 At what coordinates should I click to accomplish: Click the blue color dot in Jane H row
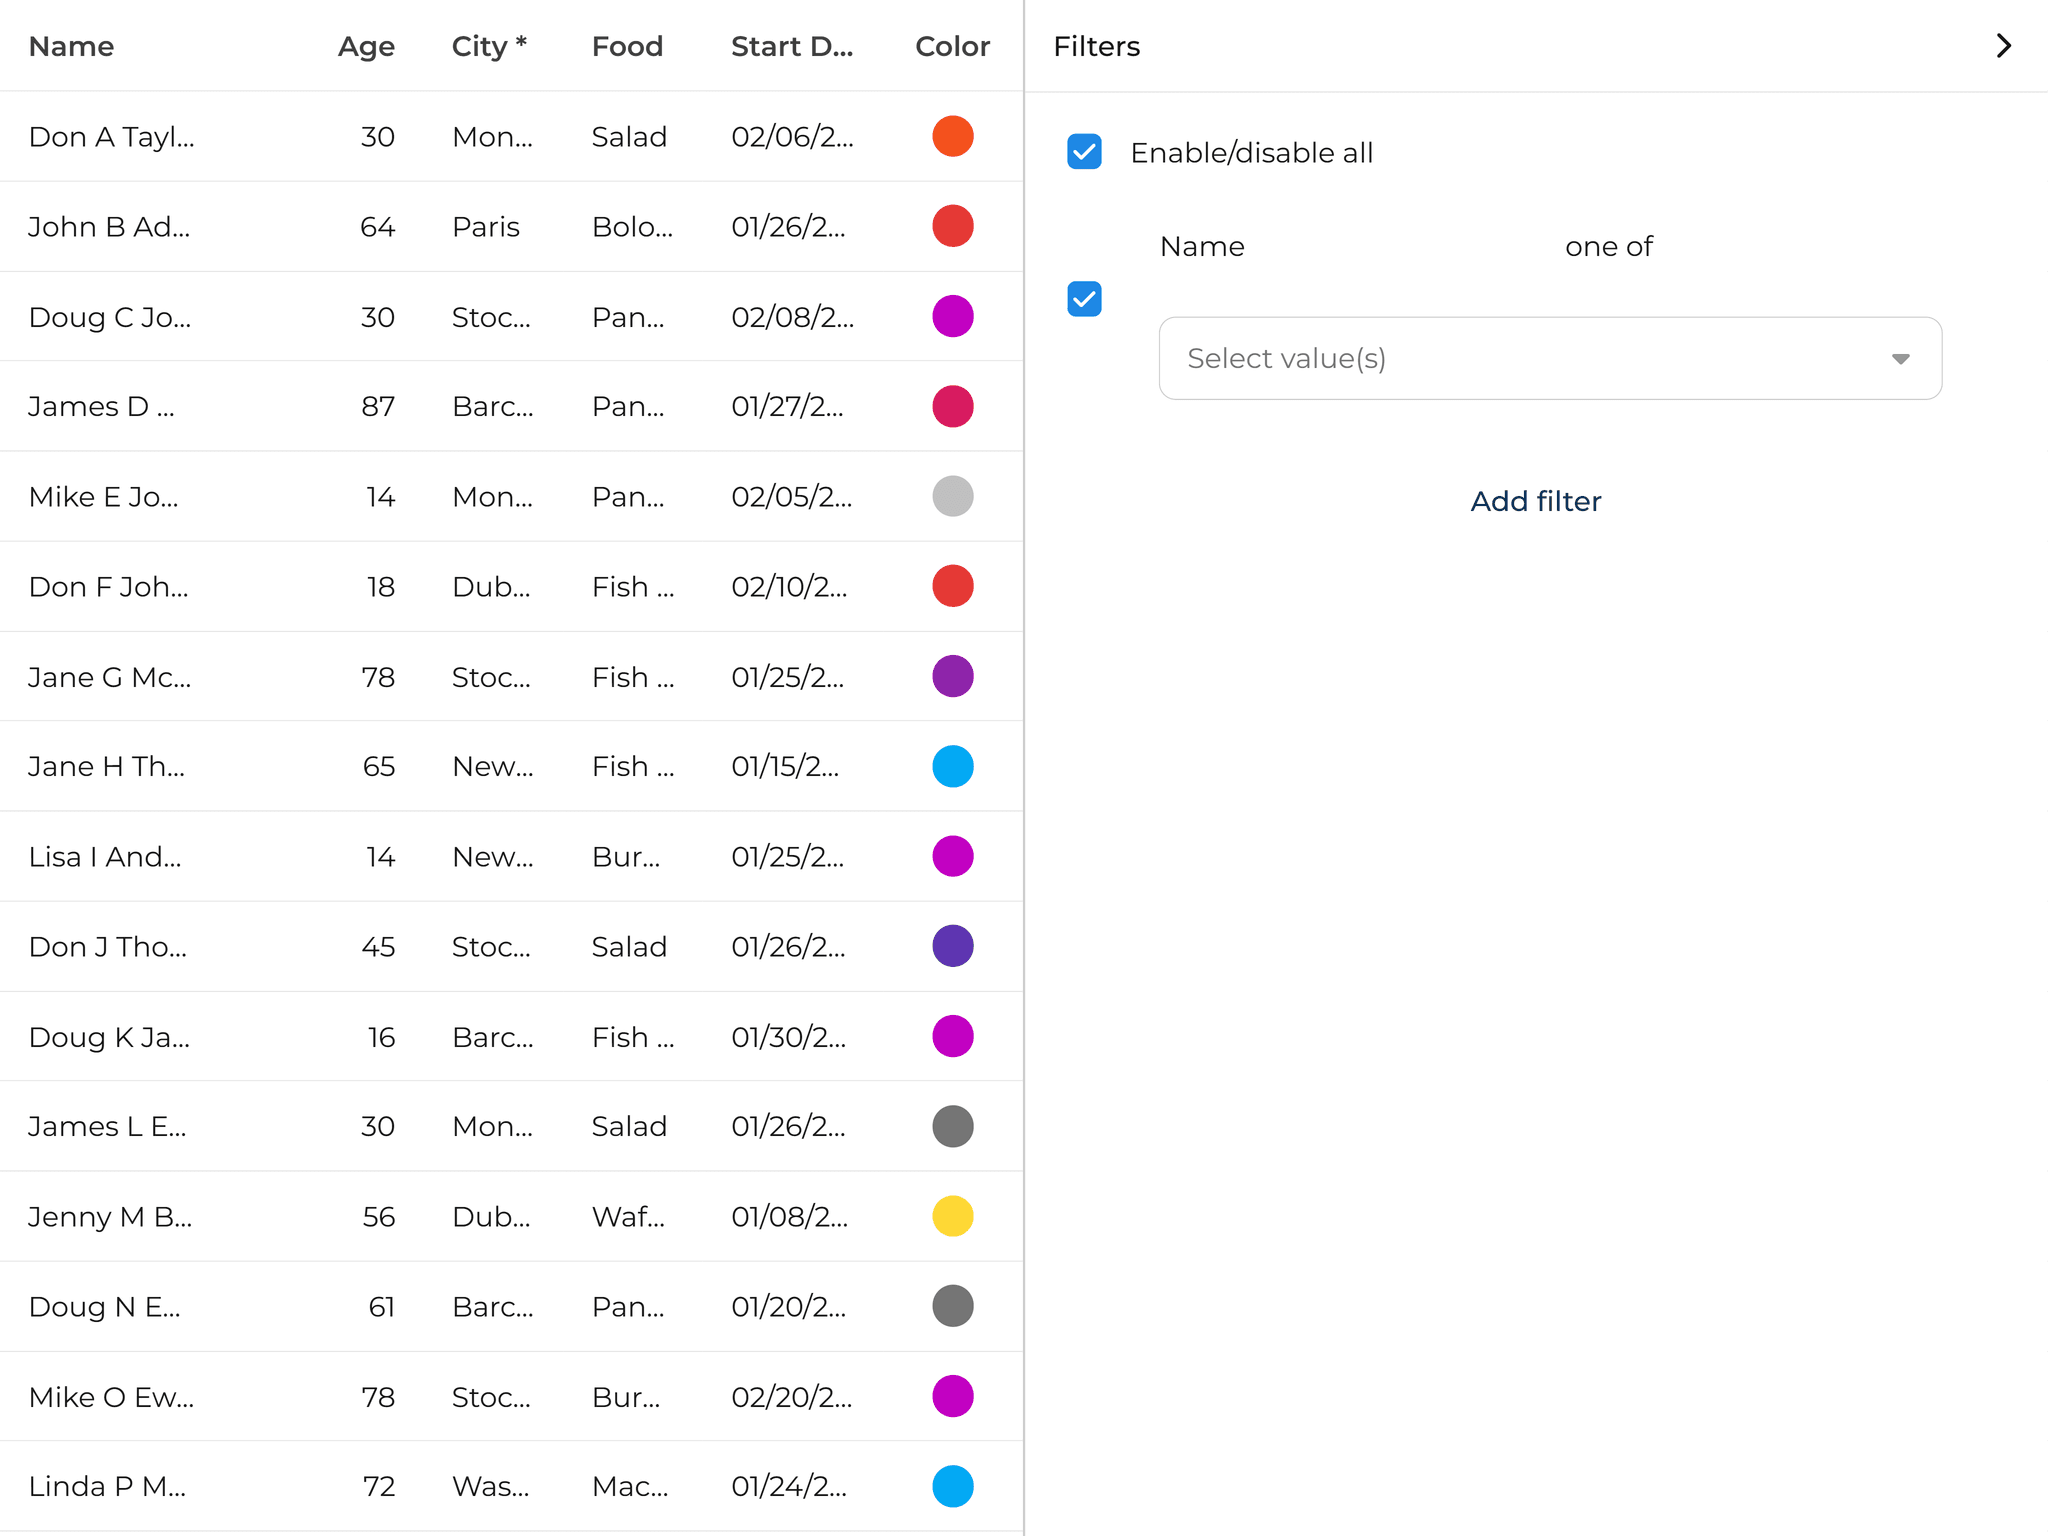click(952, 766)
